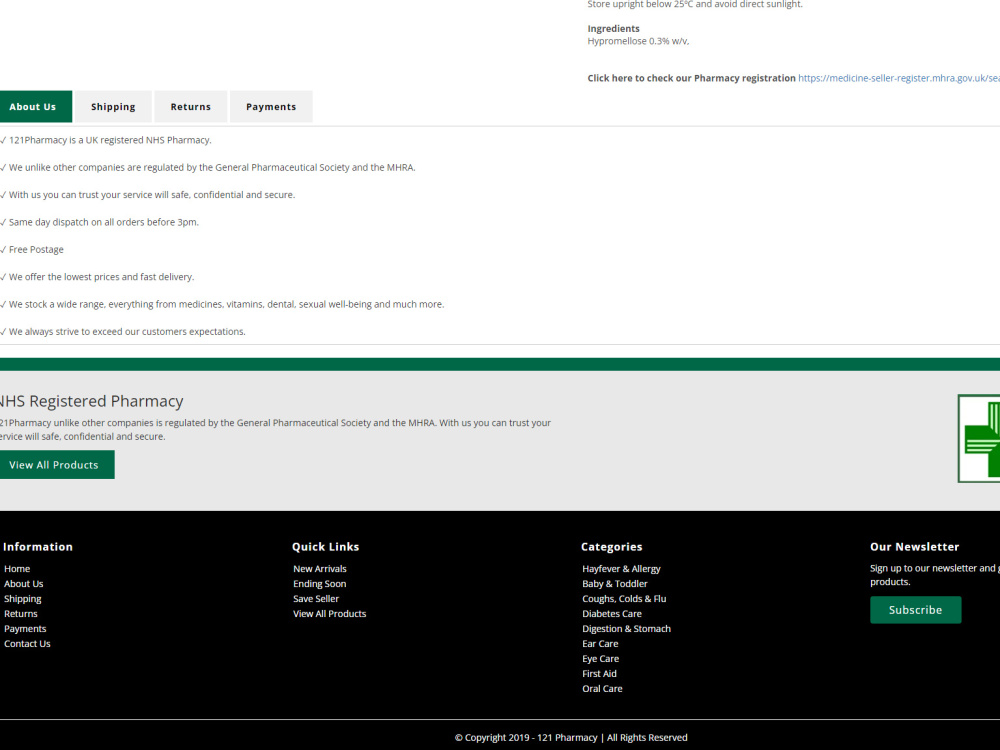Screen dimensions: 1000x750
Task: Open View All Products quick link
Action: (x=330, y=614)
